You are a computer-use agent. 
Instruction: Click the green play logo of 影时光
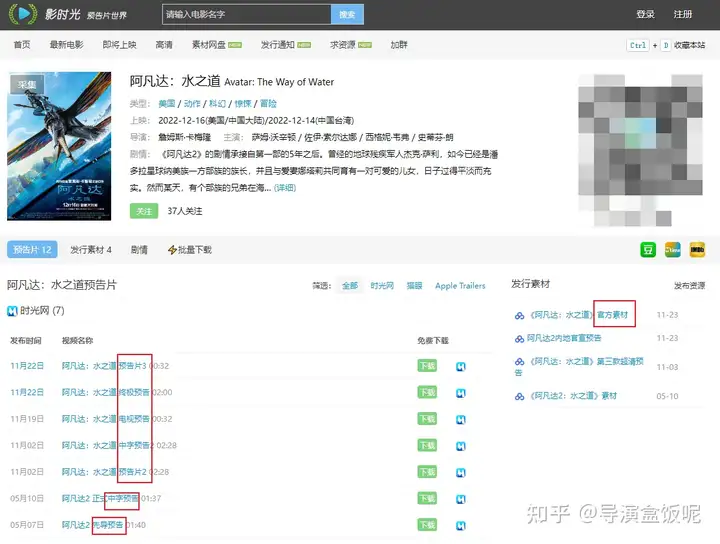tap(23, 14)
